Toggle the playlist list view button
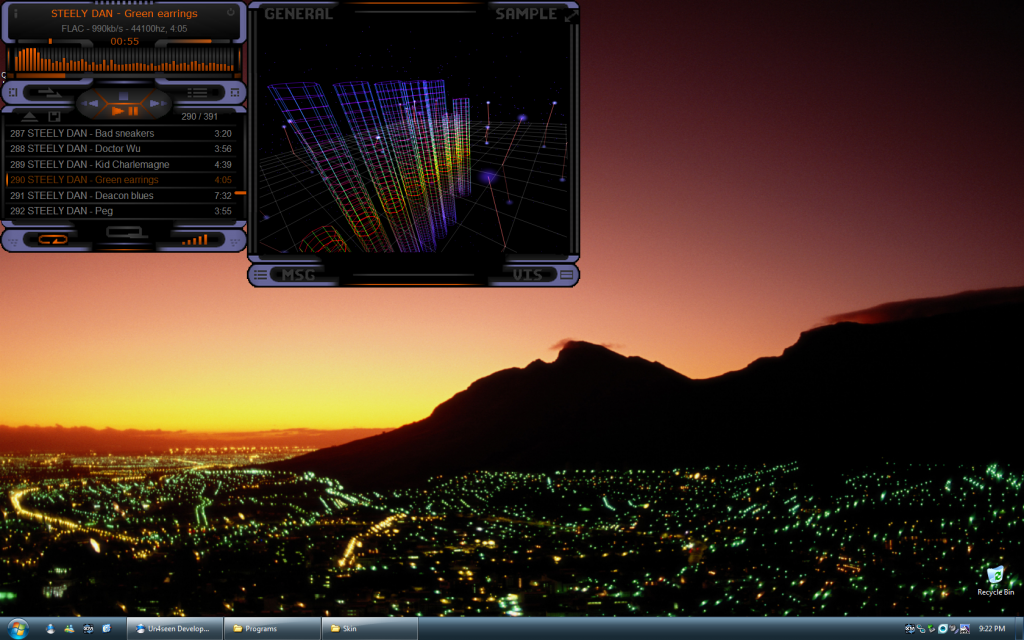 [197, 92]
